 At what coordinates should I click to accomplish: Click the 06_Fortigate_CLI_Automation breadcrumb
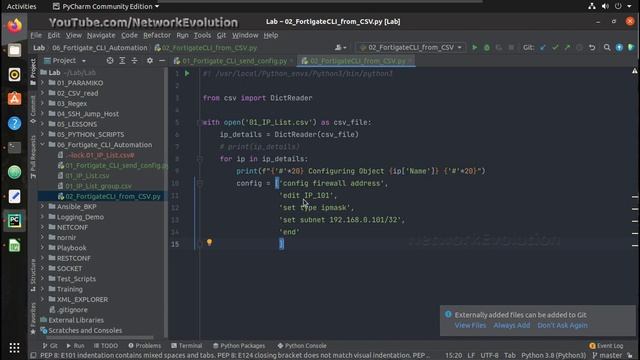point(100,48)
